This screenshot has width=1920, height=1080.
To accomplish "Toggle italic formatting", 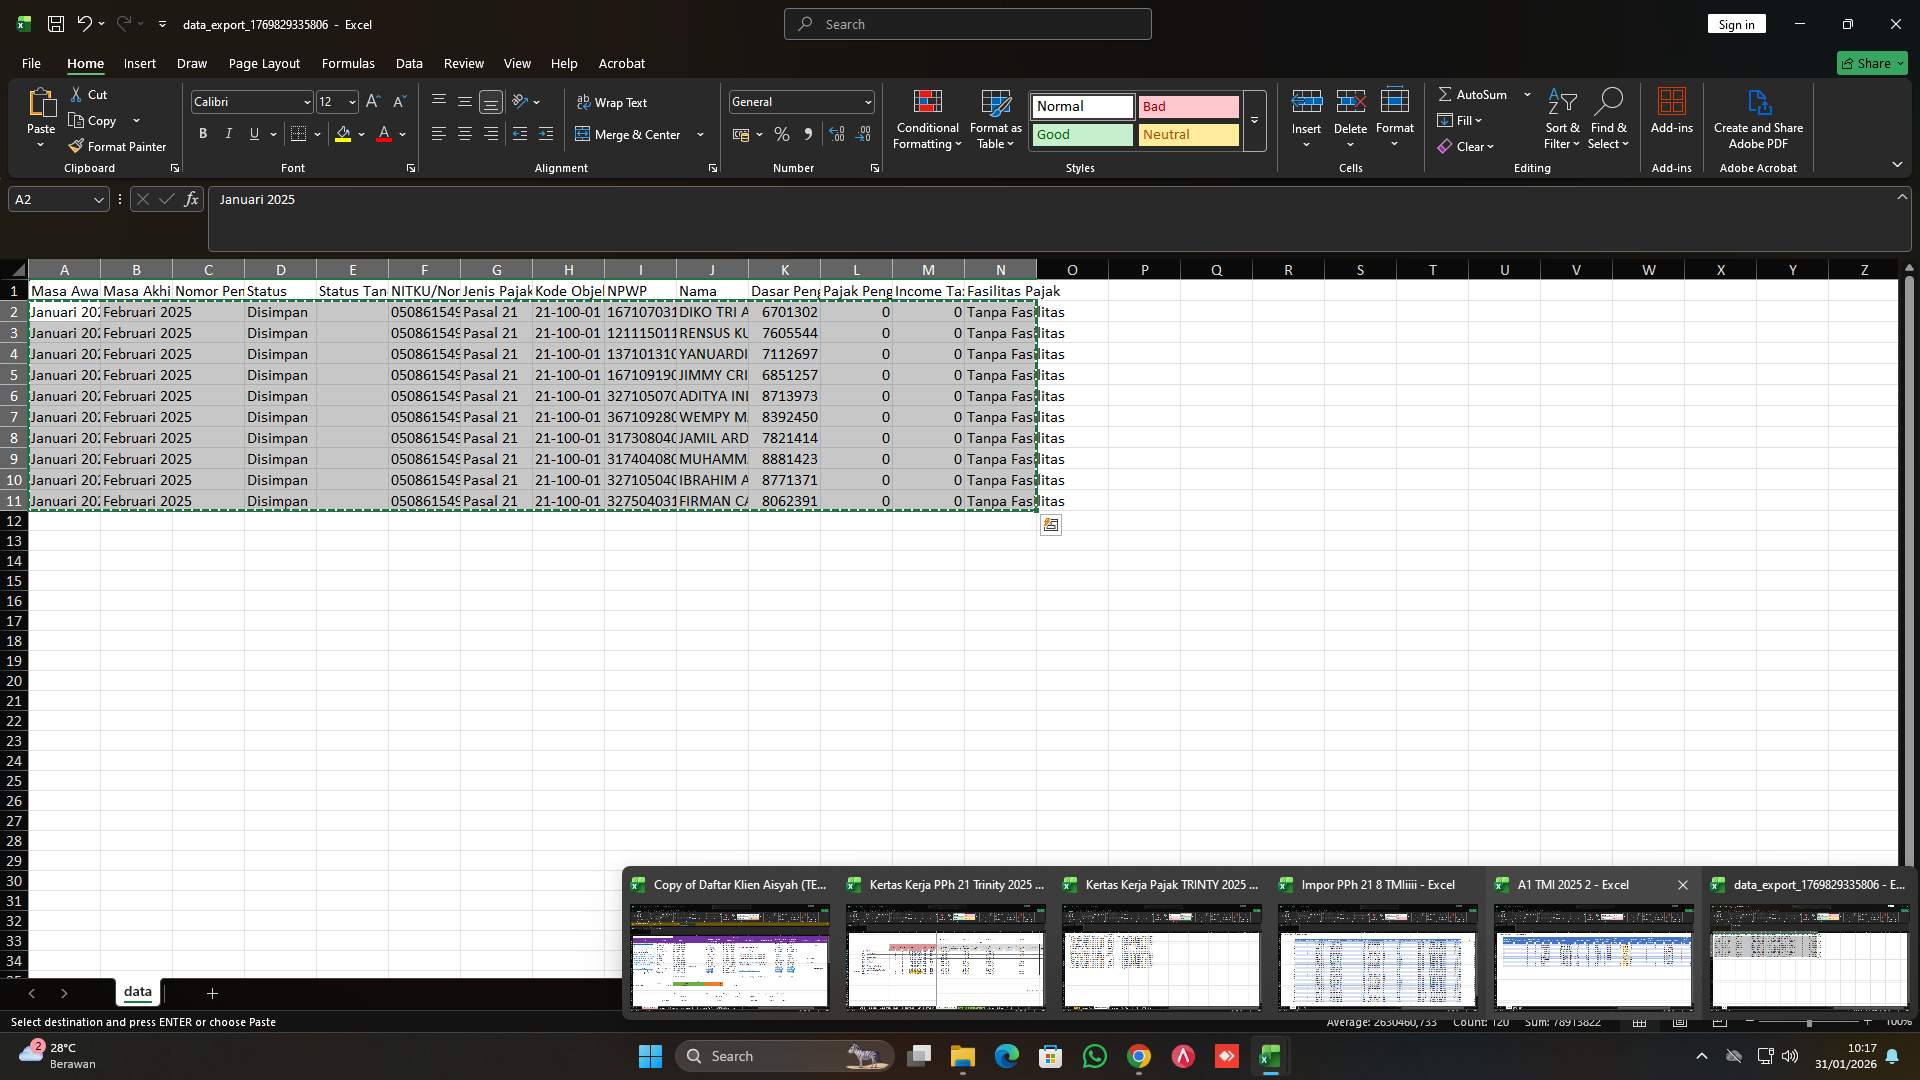I will click(x=227, y=133).
